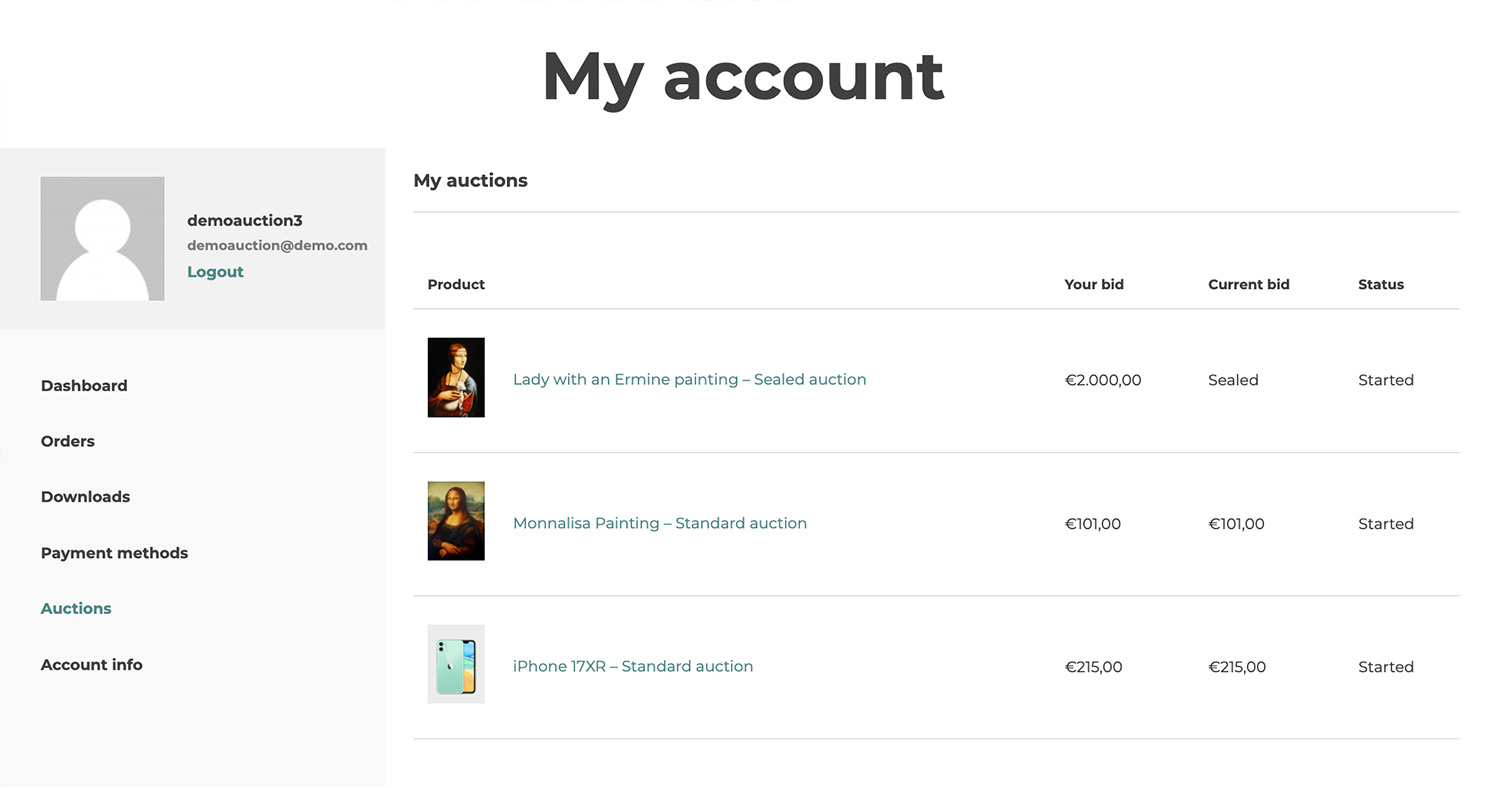Click the green iPhone product thumbnail
This screenshot has height=788, width=1500.
point(456,665)
